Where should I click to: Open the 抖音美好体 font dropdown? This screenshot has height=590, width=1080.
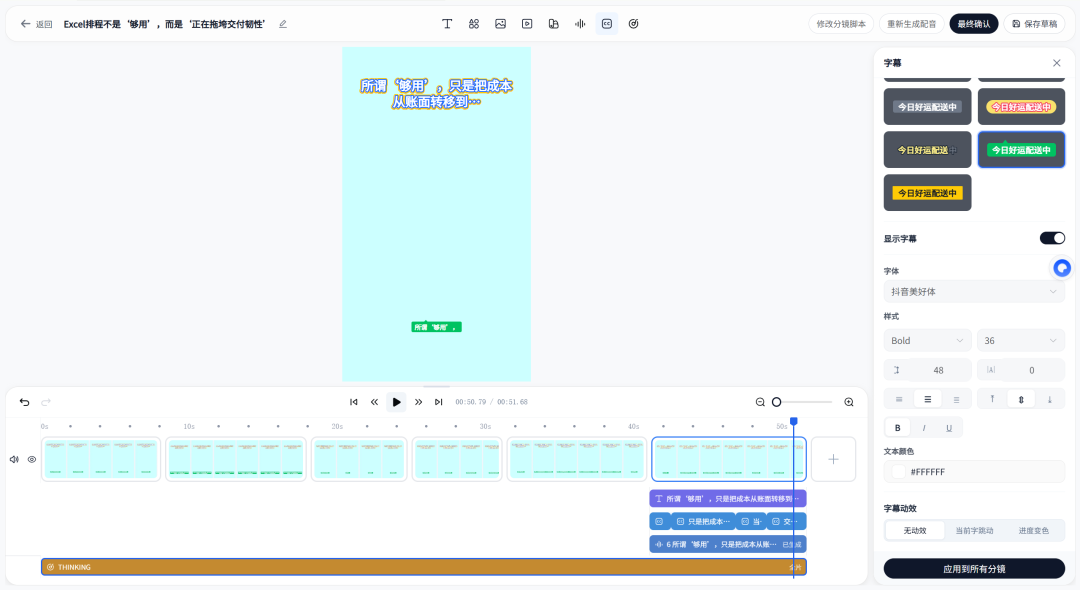pyautogui.click(x=974, y=292)
